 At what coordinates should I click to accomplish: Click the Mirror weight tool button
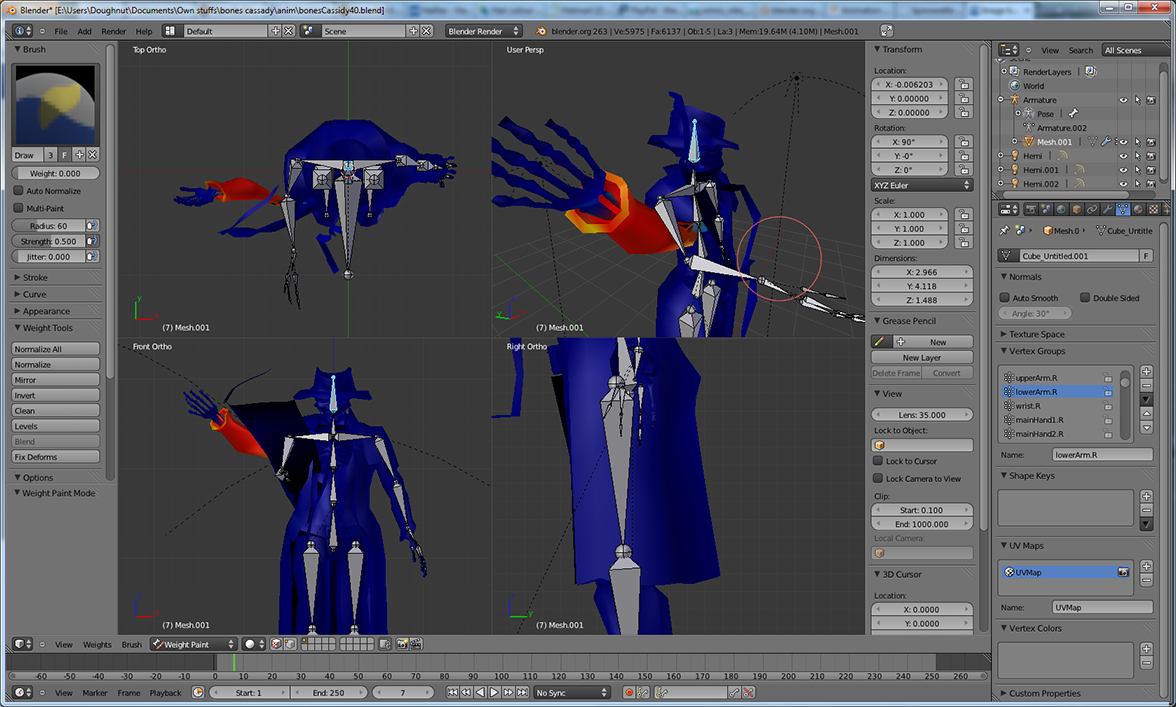coord(56,379)
